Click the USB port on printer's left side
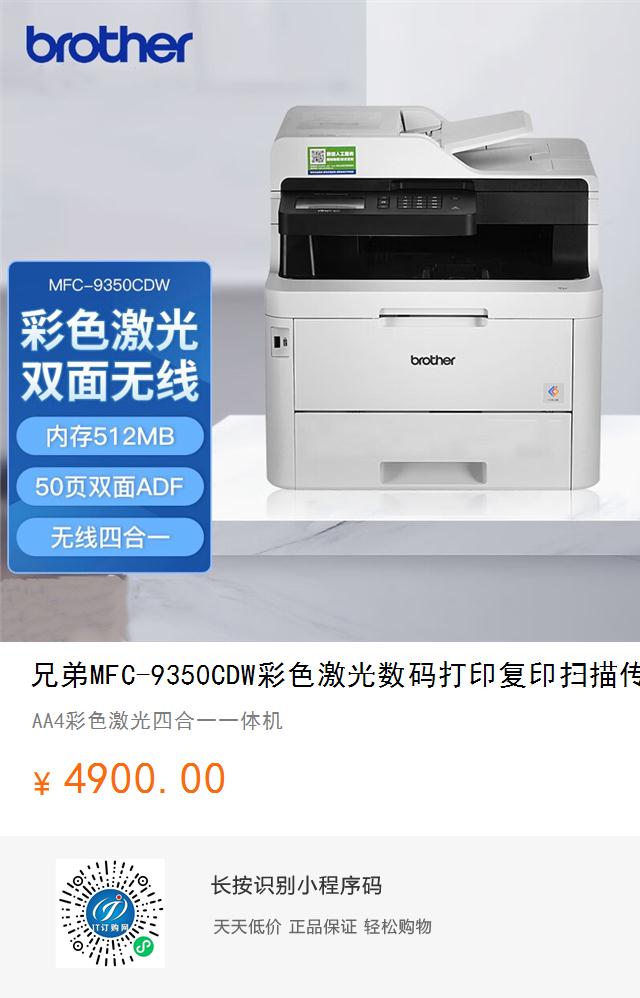 [279, 342]
